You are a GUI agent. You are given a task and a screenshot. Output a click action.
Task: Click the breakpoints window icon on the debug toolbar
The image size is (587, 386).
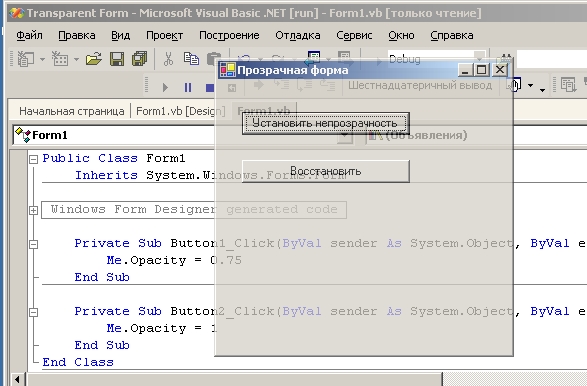click(x=513, y=85)
